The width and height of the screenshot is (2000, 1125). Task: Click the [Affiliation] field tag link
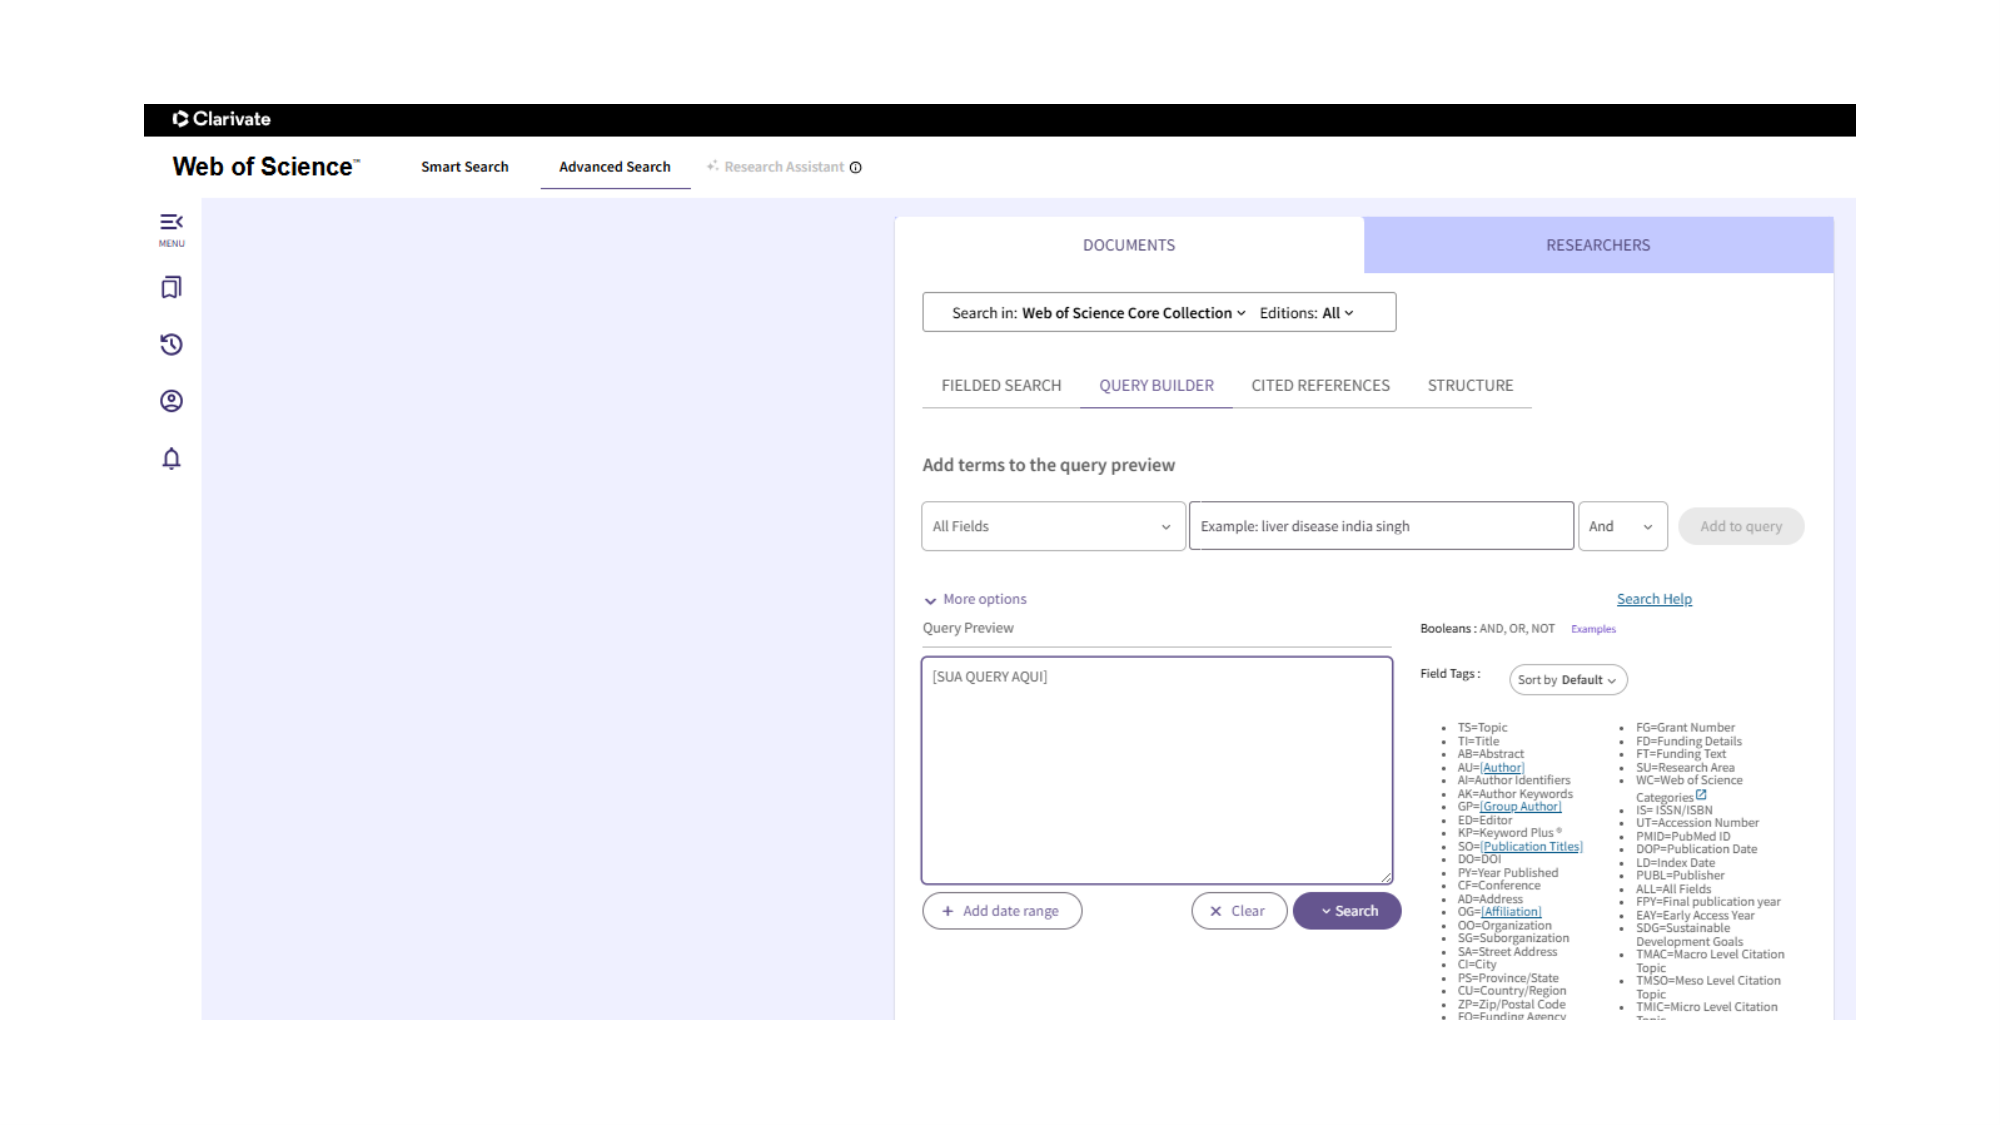click(x=1511, y=912)
